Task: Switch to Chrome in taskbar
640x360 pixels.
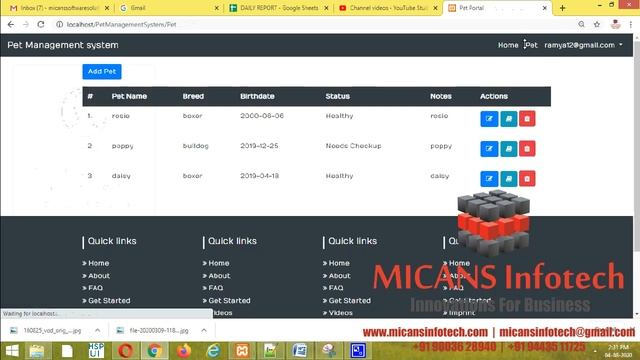Action: point(154,351)
